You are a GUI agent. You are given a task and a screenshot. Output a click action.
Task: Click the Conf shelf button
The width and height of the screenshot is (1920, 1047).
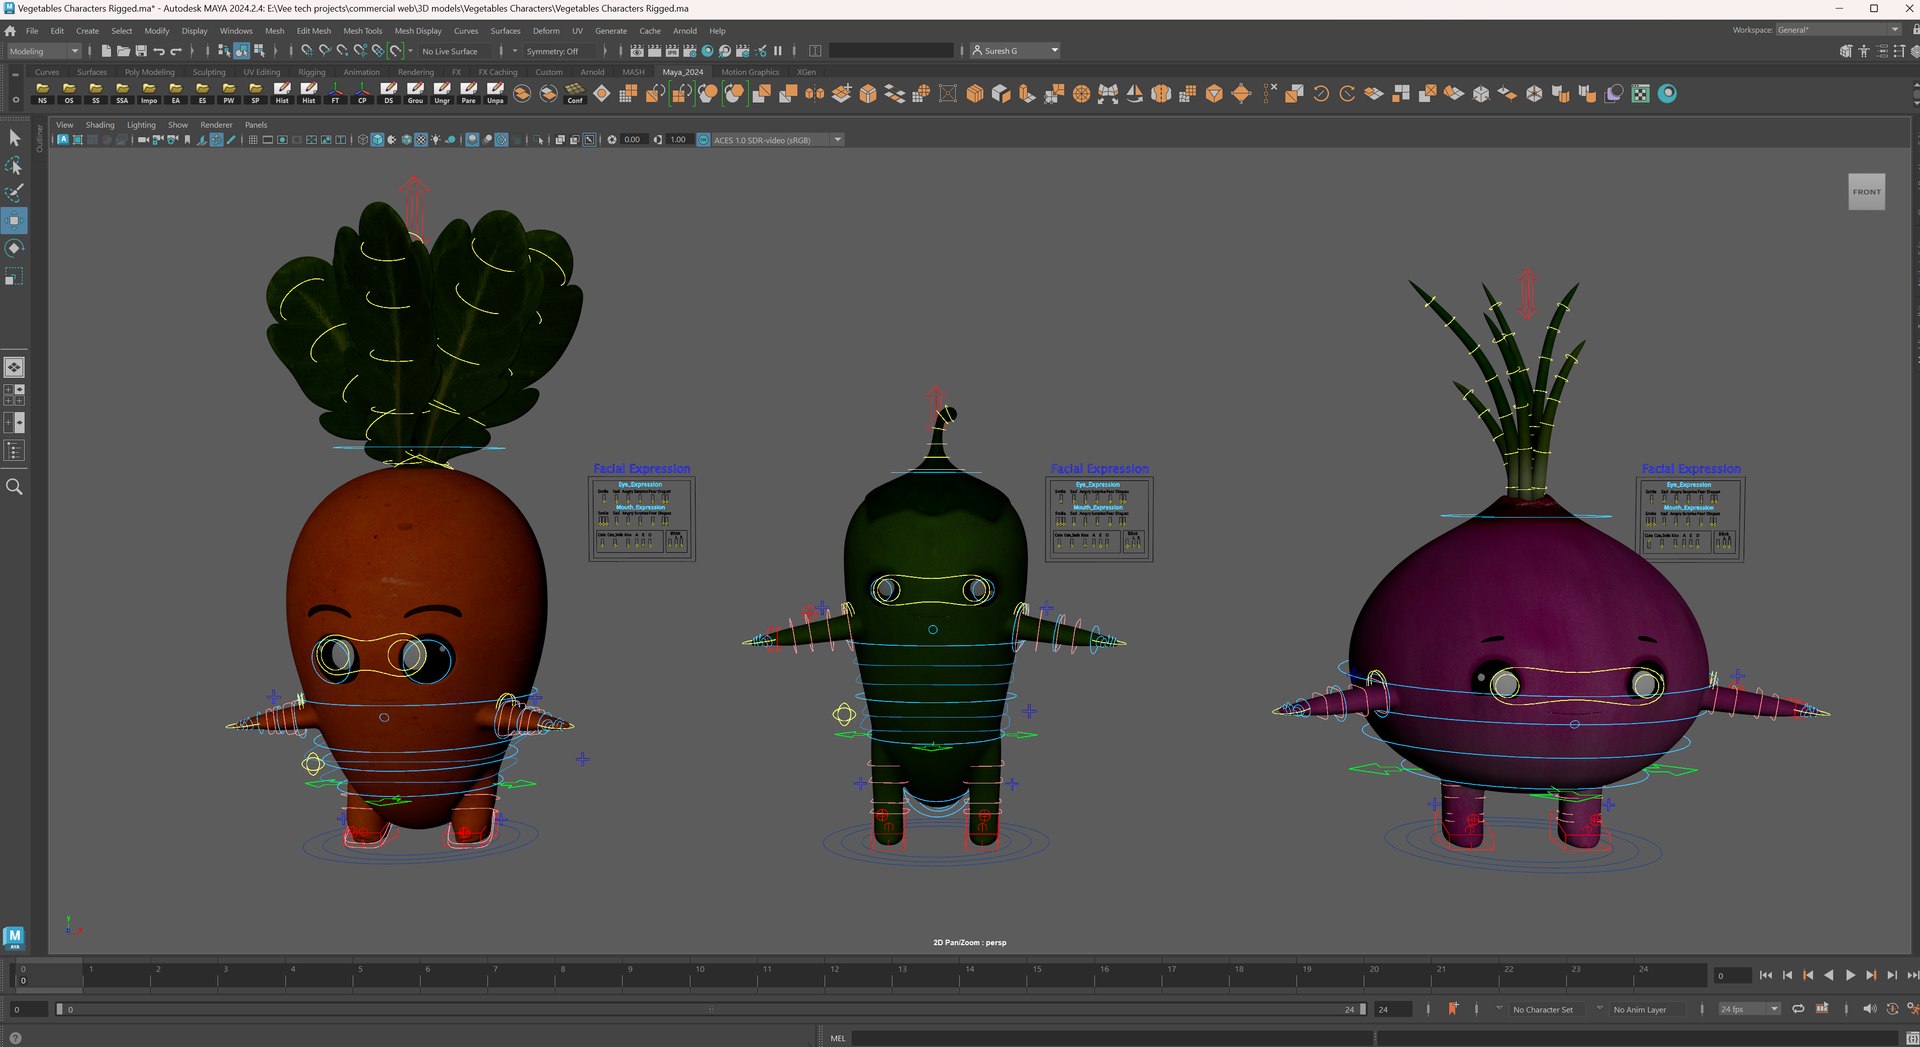[575, 93]
